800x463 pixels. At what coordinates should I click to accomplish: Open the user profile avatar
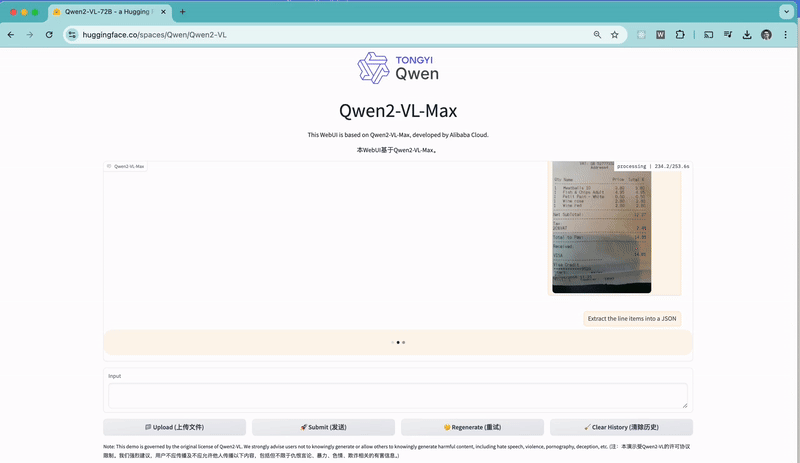coord(766,35)
